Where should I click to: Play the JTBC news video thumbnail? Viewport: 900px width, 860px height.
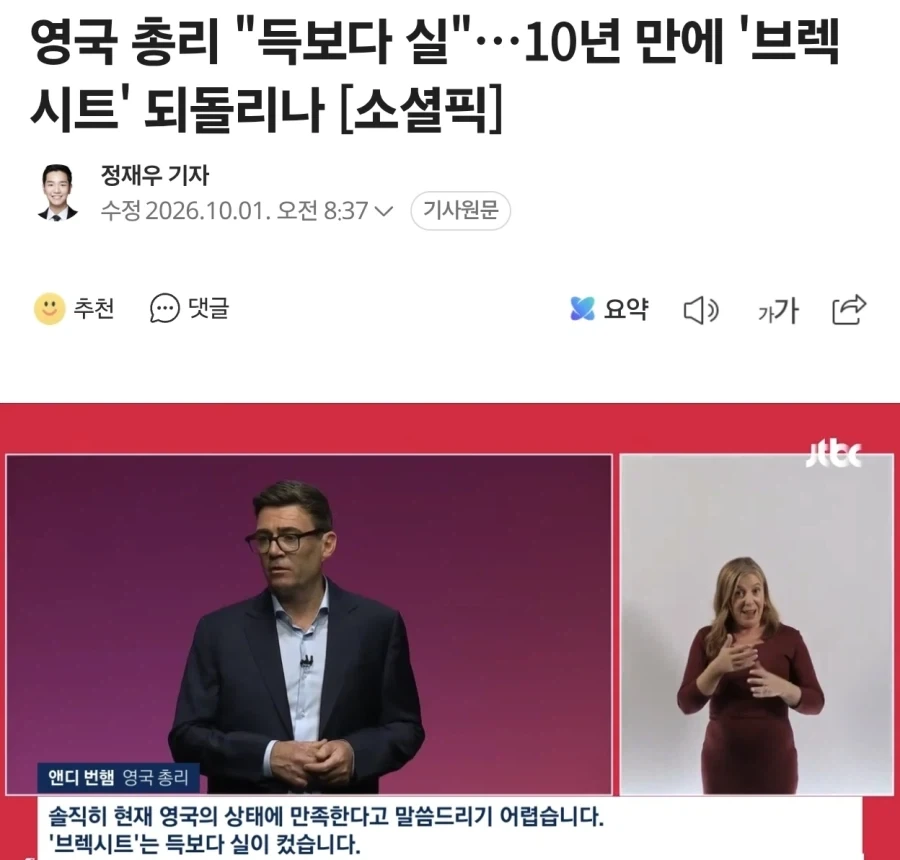[x=450, y=632]
